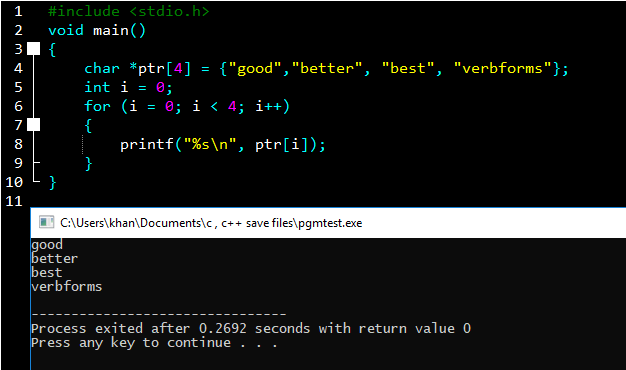The height and width of the screenshot is (370, 626).
Task: Click the closing brace on line 10
Action: point(52,182)
